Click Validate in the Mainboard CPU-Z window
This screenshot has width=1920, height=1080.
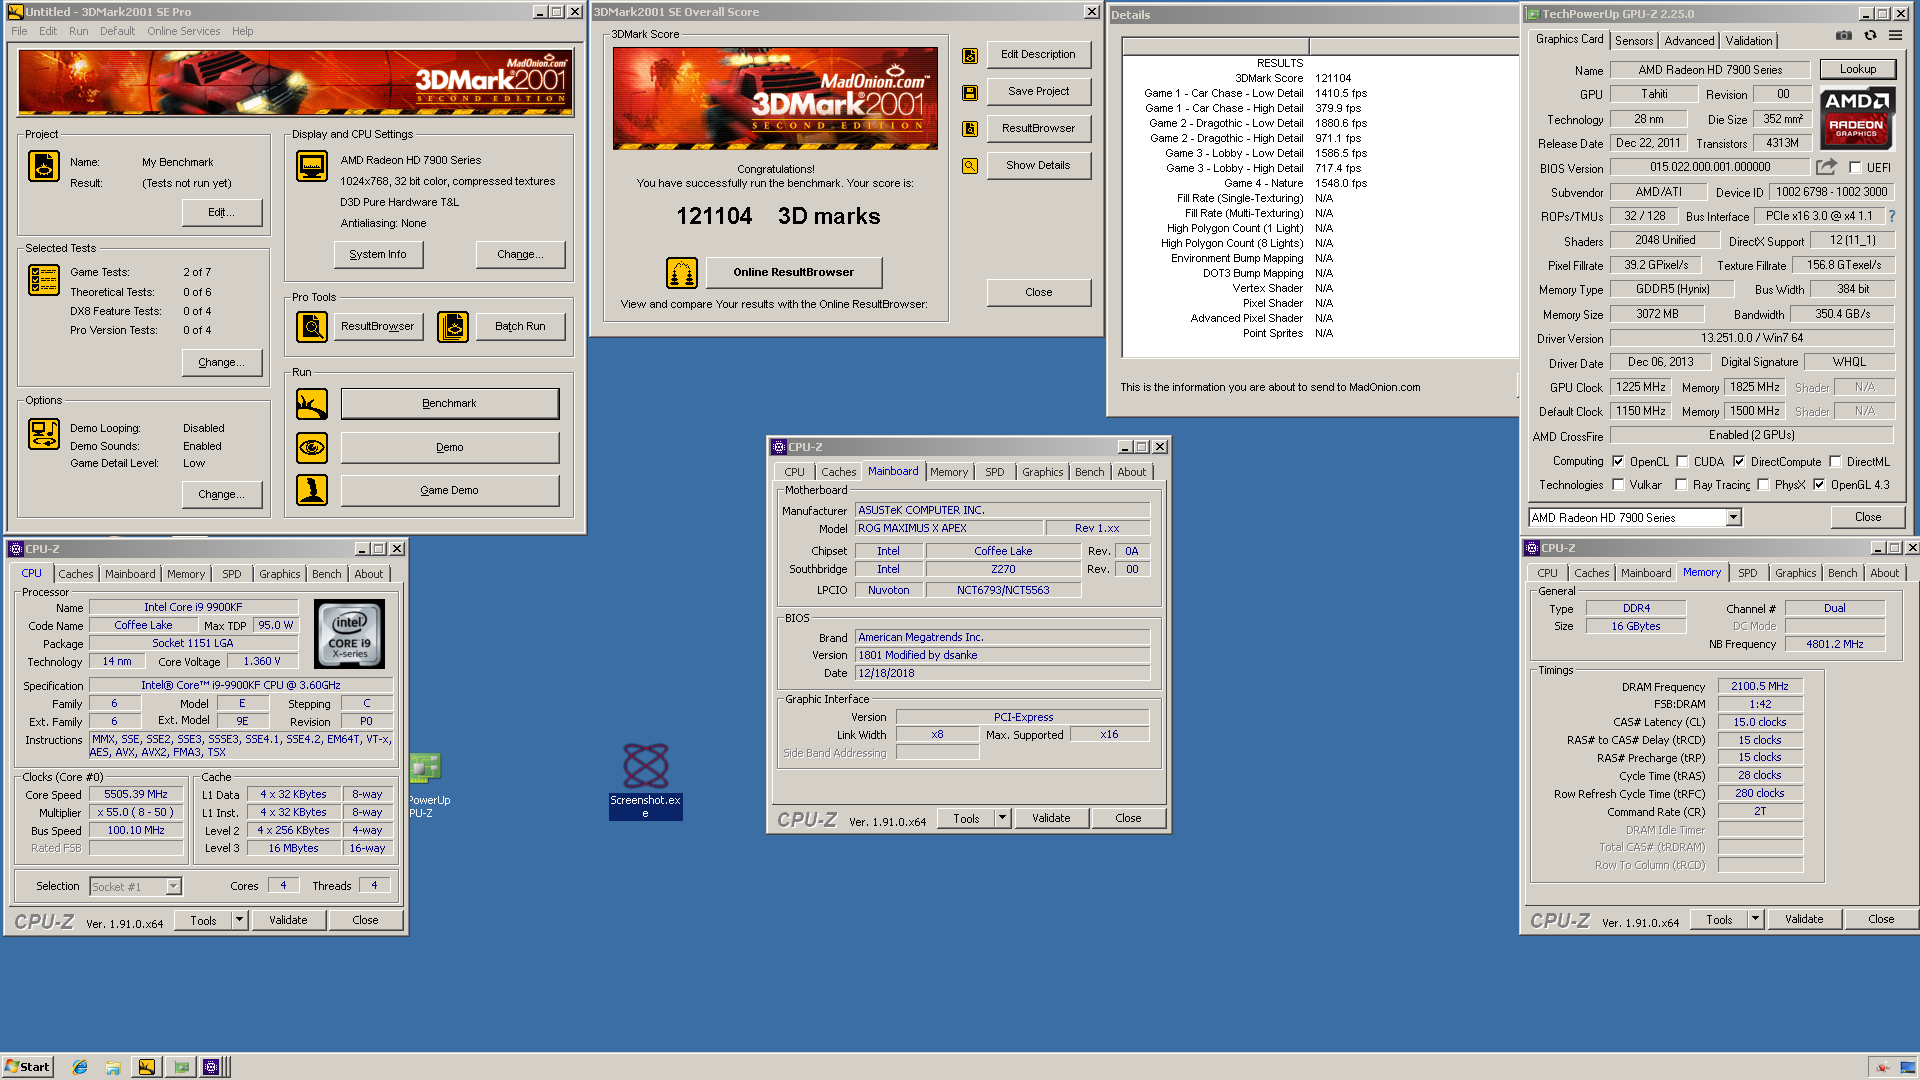click(x=1050, y=818)
